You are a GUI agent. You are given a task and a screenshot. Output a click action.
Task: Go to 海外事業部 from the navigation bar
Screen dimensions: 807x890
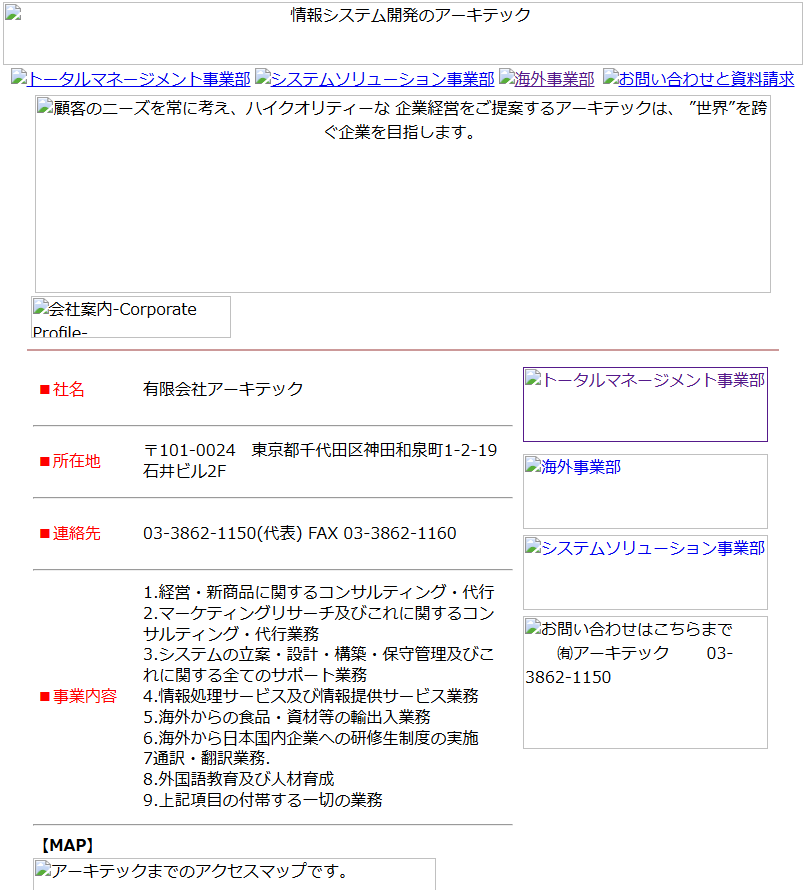click(547, 79)
